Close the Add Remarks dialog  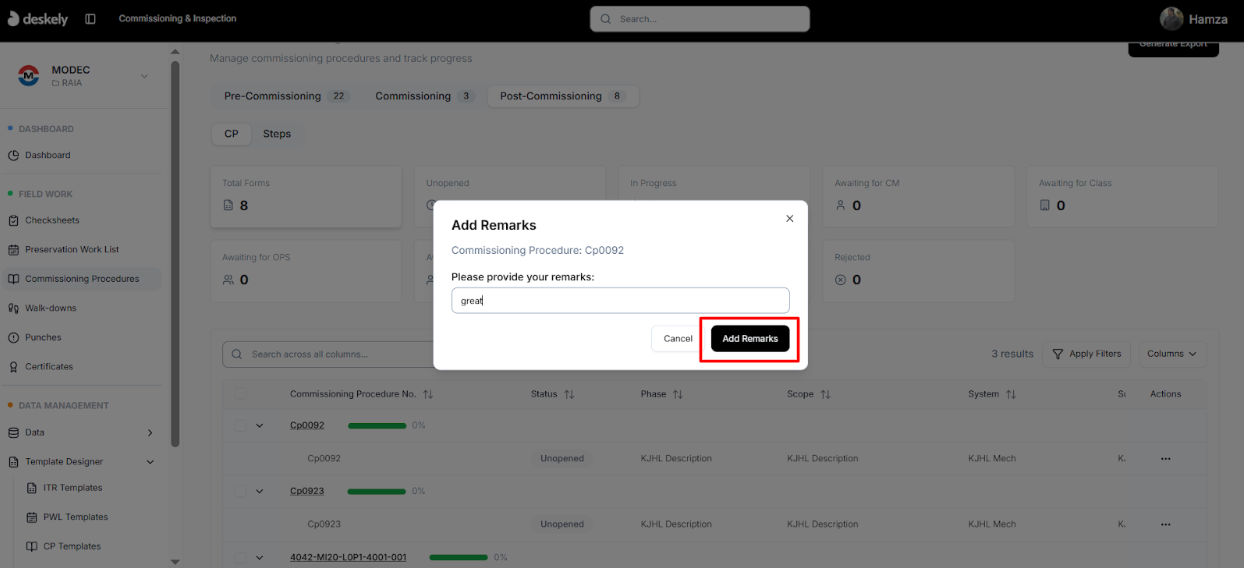tap(789, 218)
